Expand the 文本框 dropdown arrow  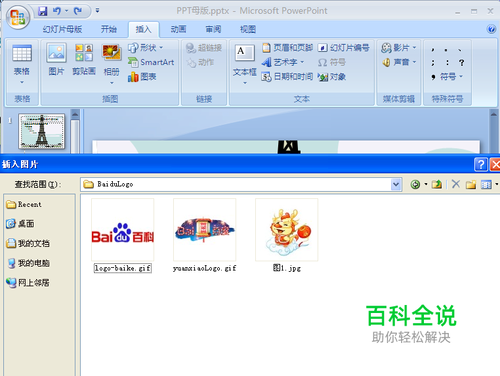pyautogui.click(x=245, y=83)
